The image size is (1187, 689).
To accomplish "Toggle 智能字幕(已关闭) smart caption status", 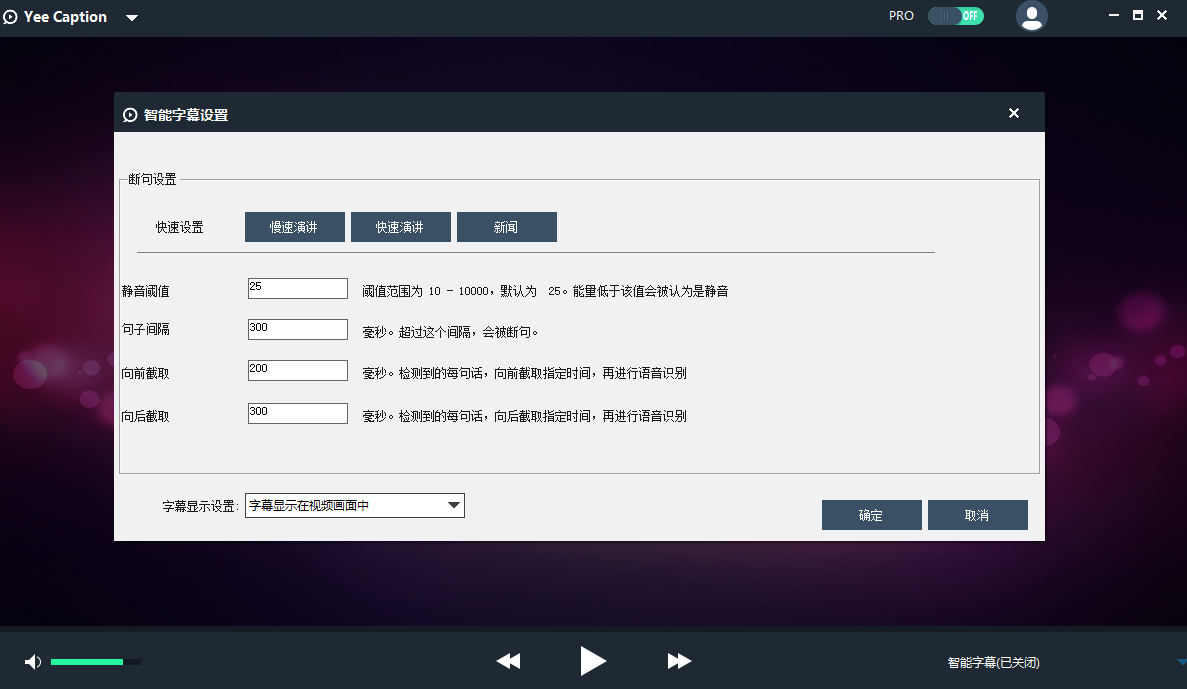I will click(x=993, y=662).
